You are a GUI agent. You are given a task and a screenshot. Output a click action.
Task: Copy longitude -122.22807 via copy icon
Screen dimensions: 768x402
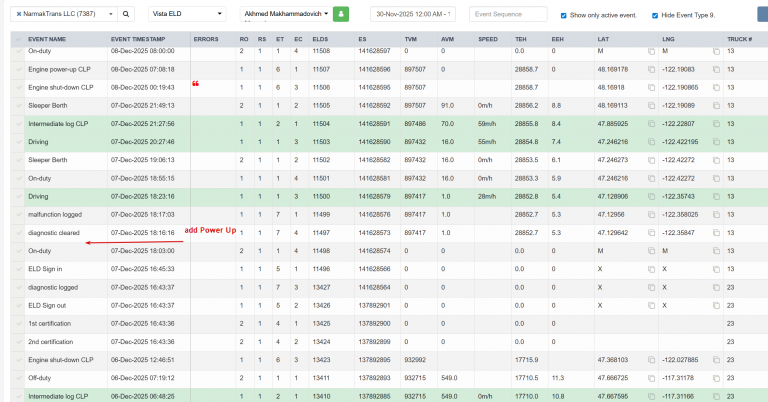coord(716,124)
